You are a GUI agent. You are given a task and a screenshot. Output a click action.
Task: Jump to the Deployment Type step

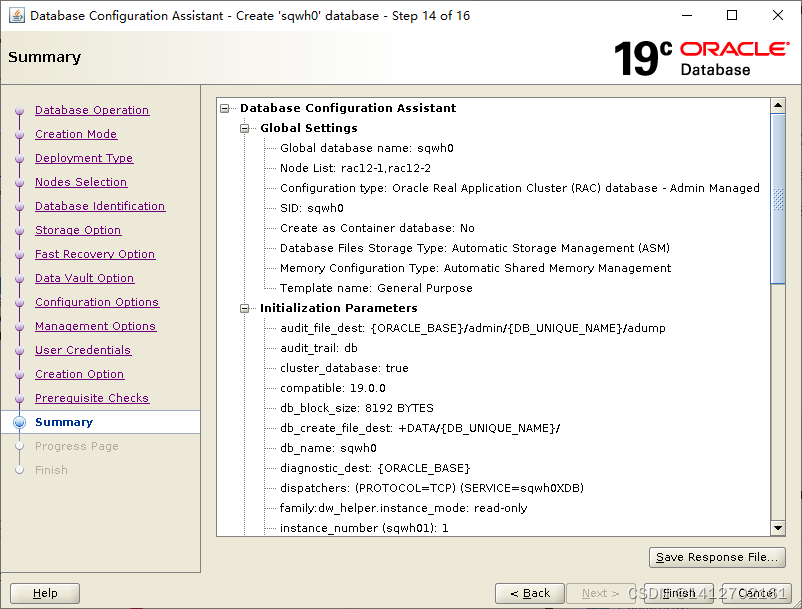tap(84, 158)
